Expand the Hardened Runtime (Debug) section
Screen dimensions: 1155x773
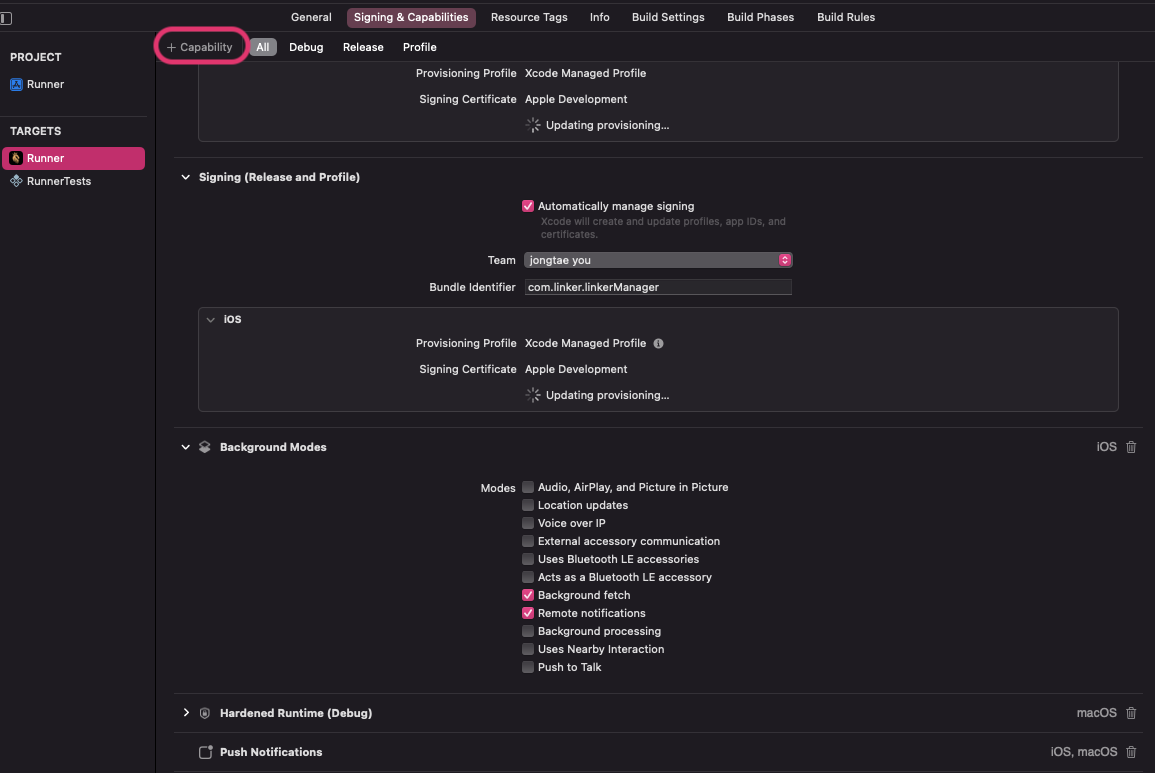(x=185, y=713)
